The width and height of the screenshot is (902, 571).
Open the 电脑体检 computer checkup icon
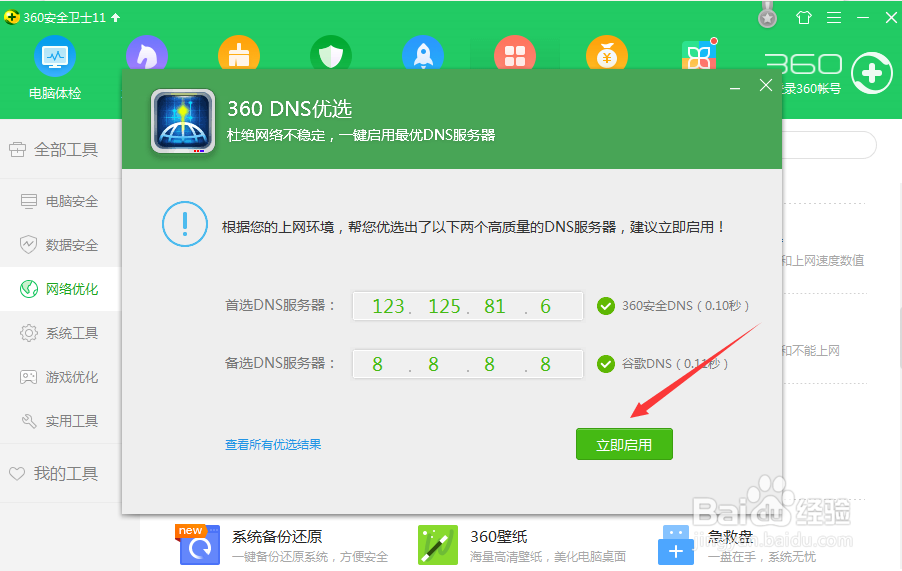pyautogui.click(x=55, y=56)
